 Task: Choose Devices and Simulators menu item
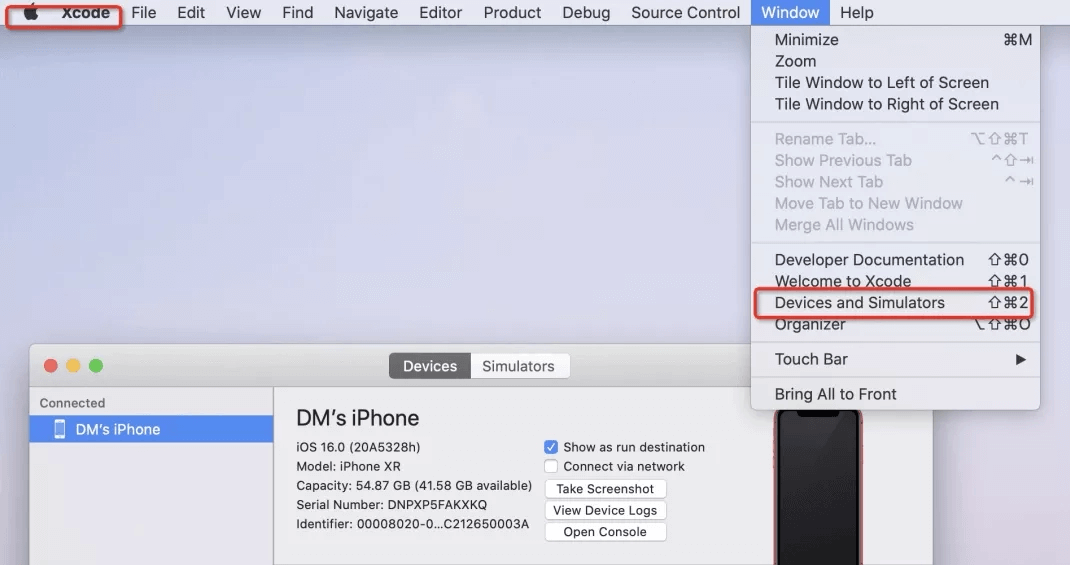point(859,303)
